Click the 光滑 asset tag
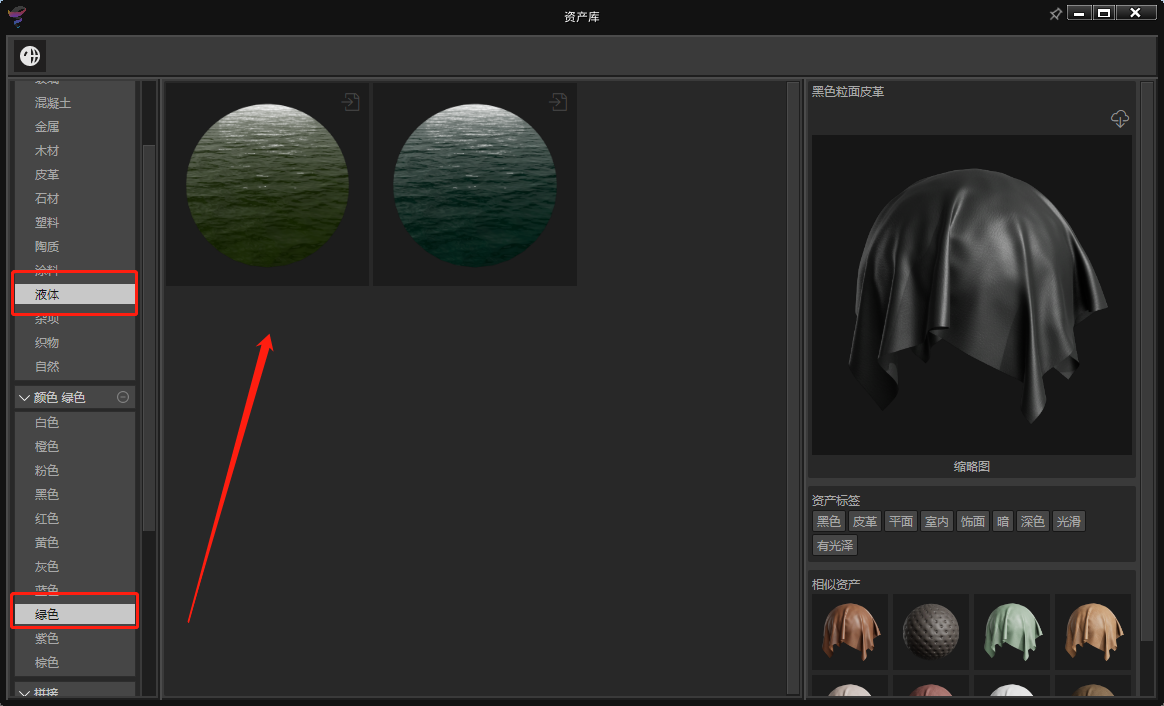Image resolution: width=1164 pixels, height=706 pixels. point(1069,521)
